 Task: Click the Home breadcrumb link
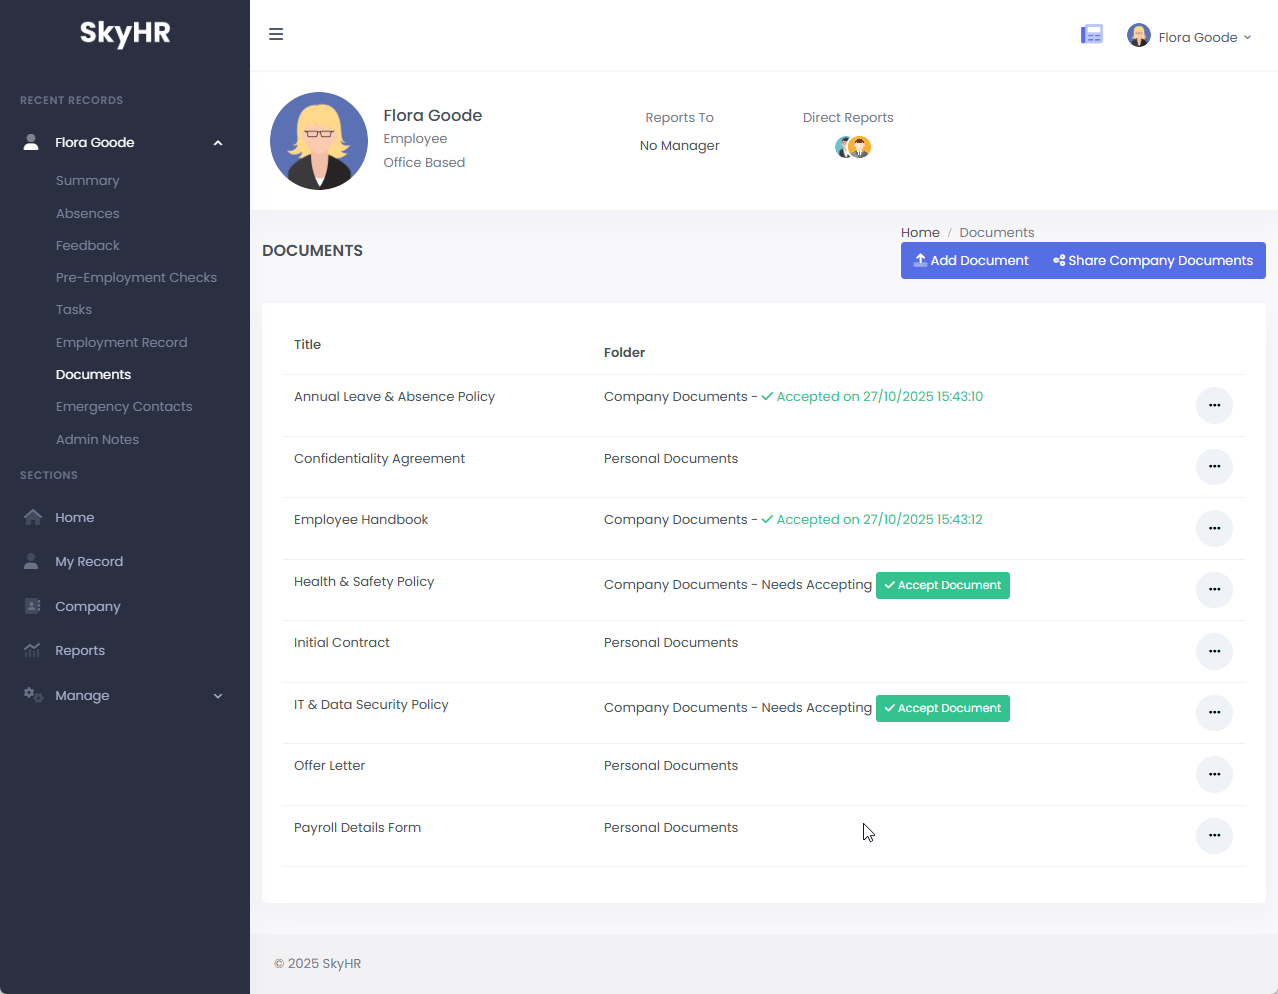[920, 232]
